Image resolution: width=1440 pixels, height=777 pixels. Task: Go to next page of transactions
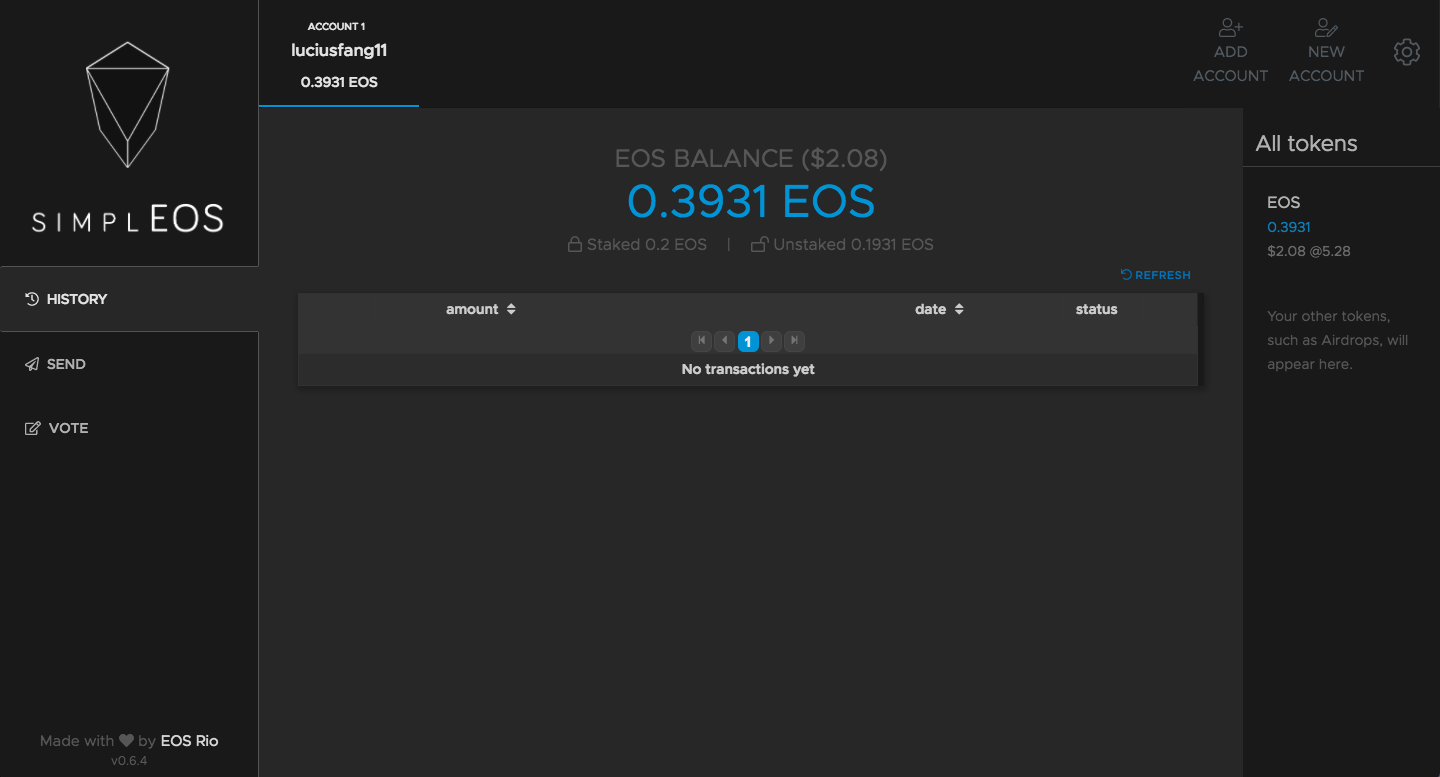(x=772, y=341)
